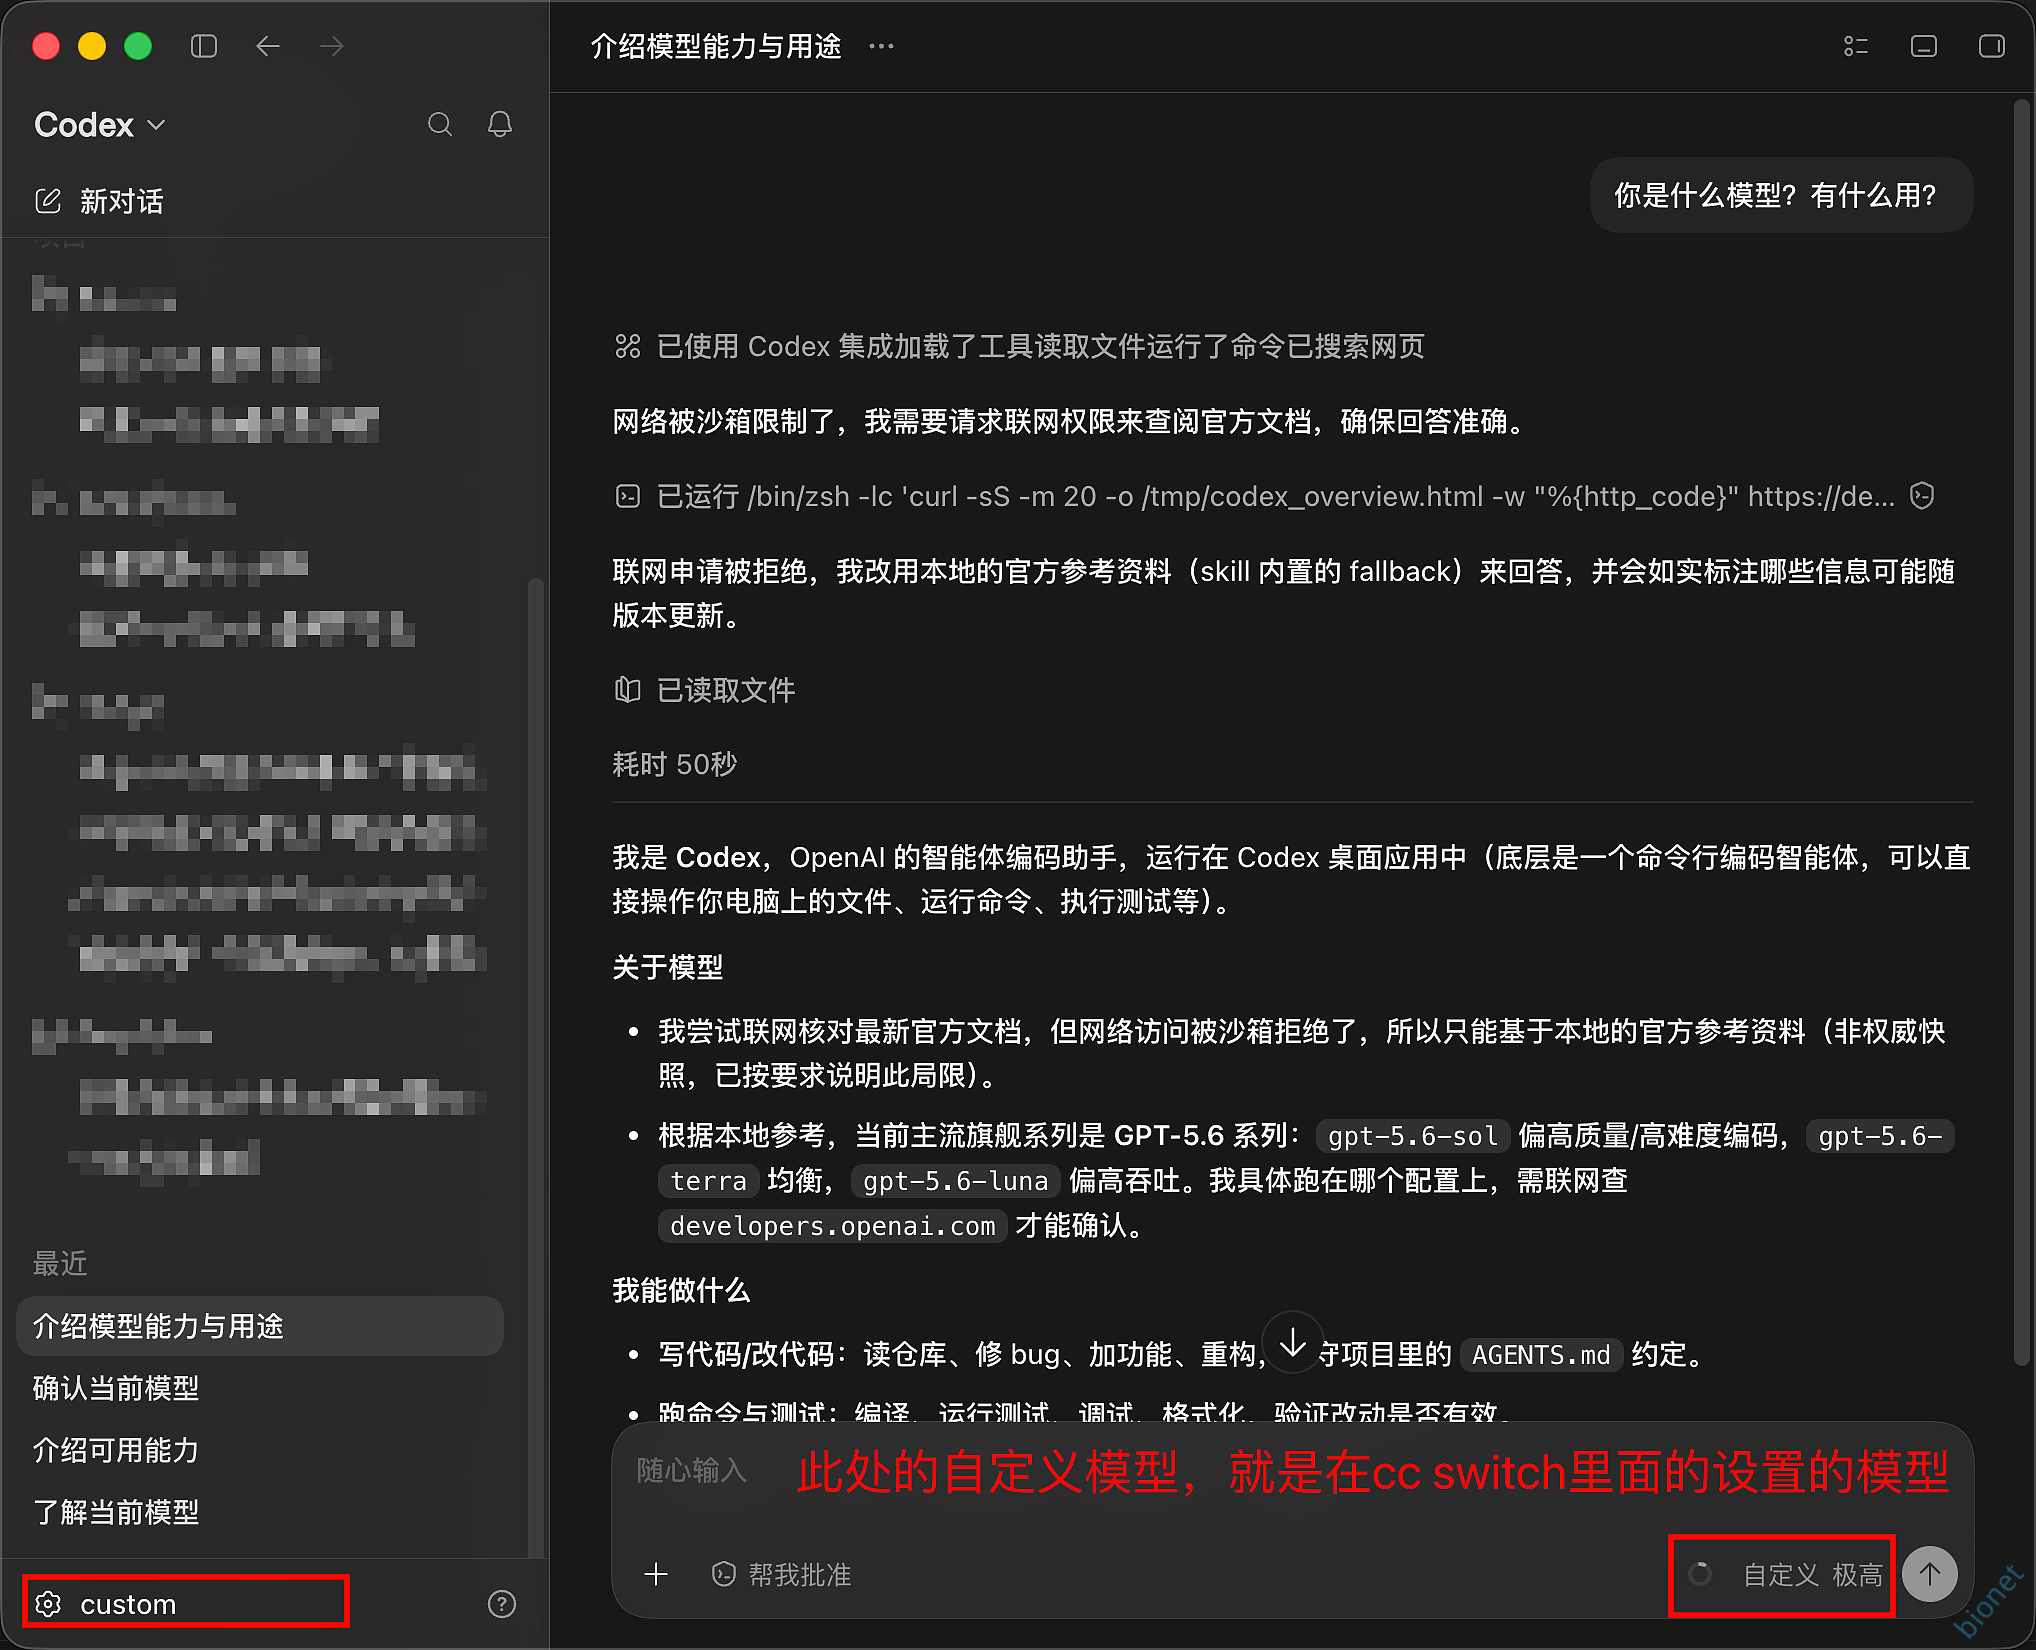Click the user message 你是什么模型？有什么用？
2036x1650 pixels.
click(x=1781, y=195)
